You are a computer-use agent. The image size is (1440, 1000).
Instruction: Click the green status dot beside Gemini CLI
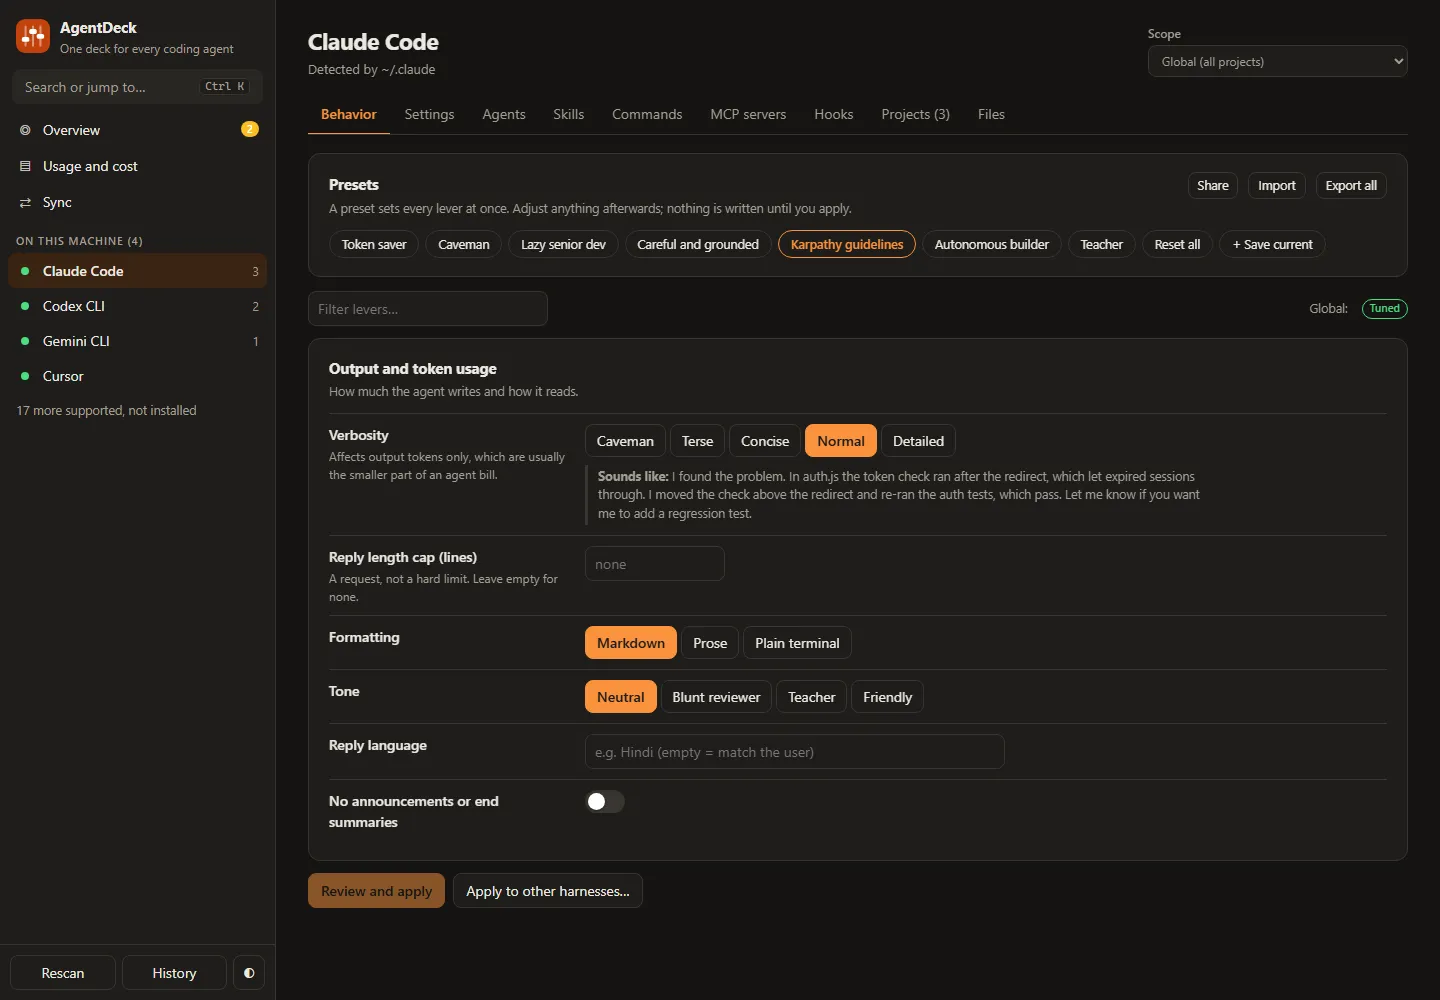coord(25,341)
